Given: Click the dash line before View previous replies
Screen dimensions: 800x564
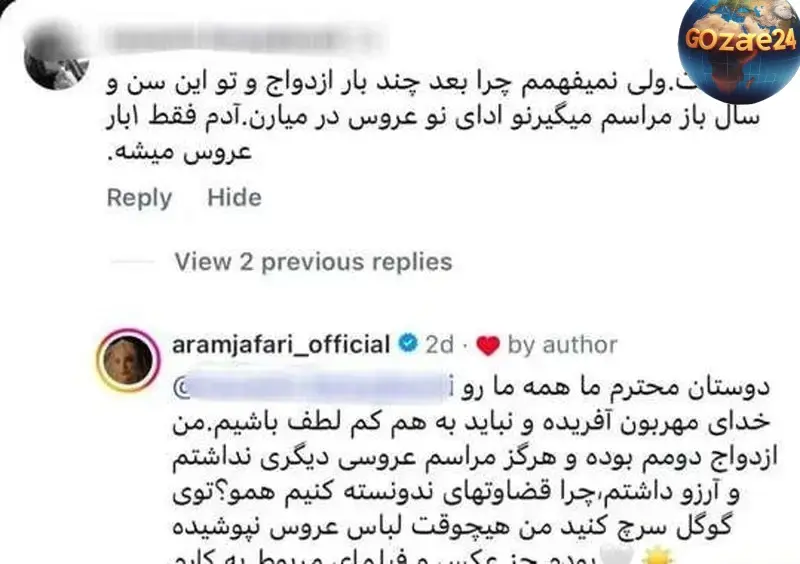Looking at the screenshot, I should pyautogui.click(x=133, y=261).
